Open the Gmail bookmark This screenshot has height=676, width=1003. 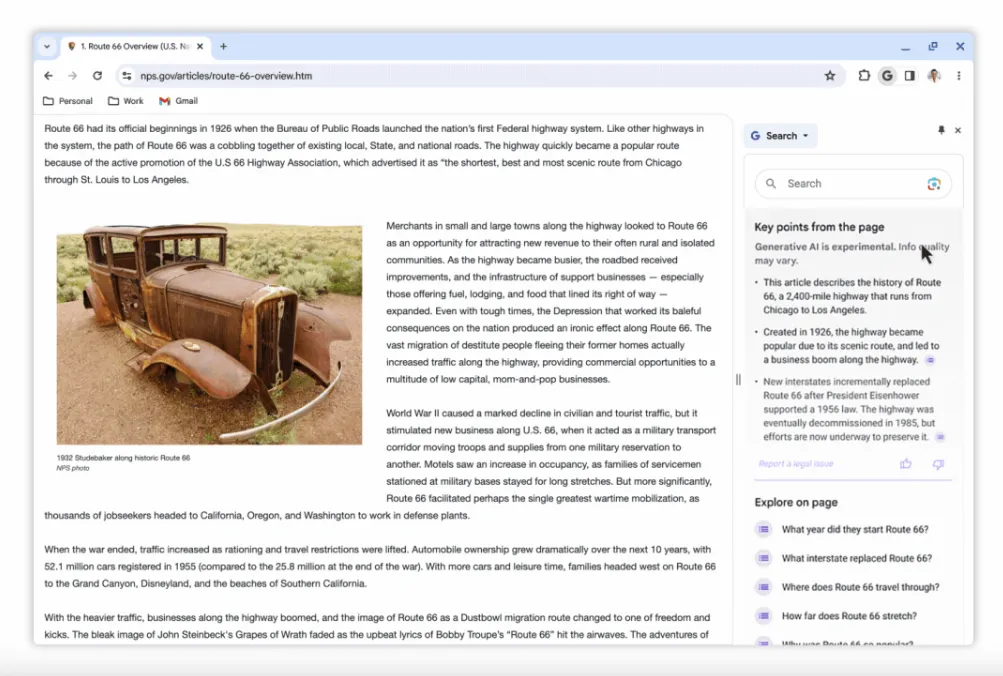point(178,101)
